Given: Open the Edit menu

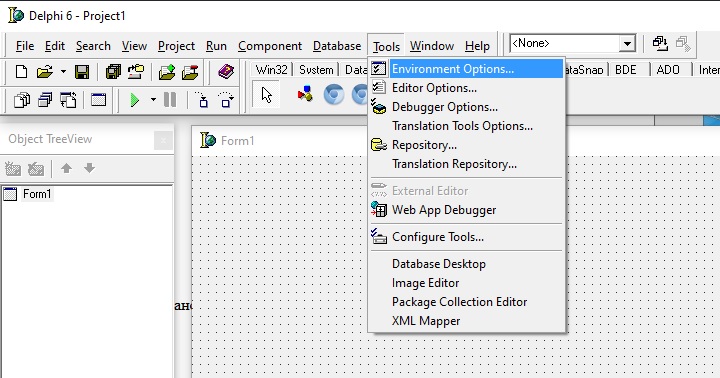Looking at the screenshot, I should tap(55, 46).
